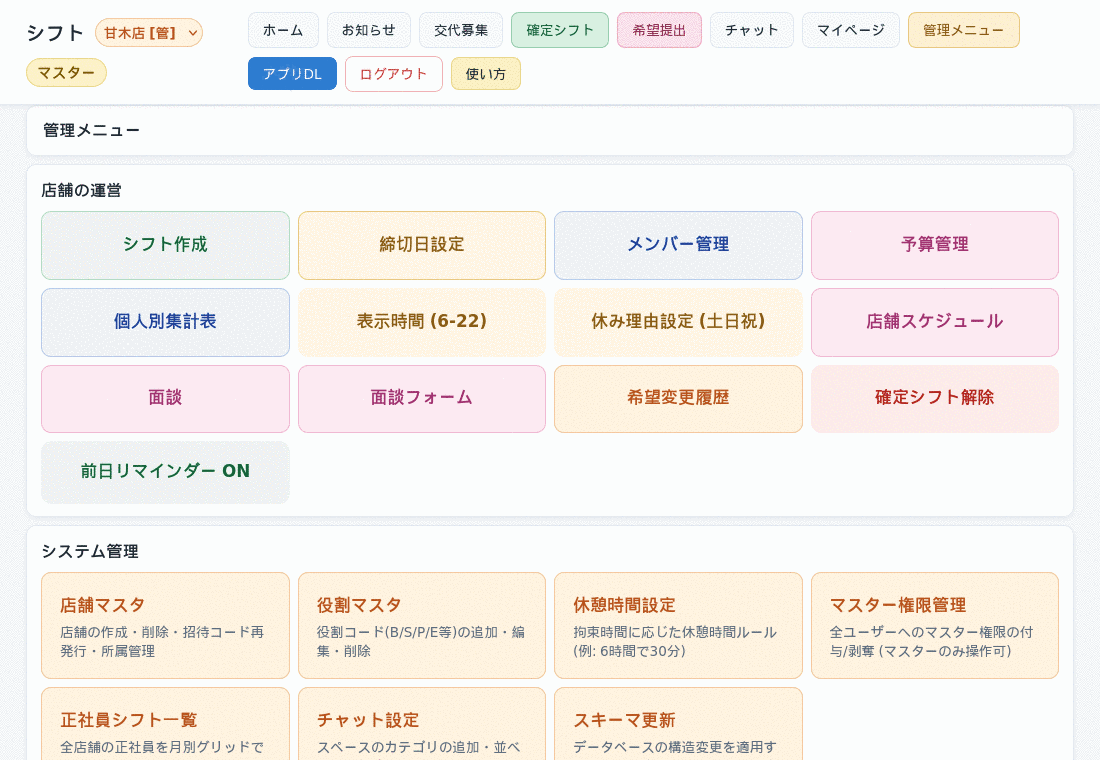The height and width of the screenshot is (760, 1100).
Task: Open the スキーマ更新 card
Action: (678, 724)
